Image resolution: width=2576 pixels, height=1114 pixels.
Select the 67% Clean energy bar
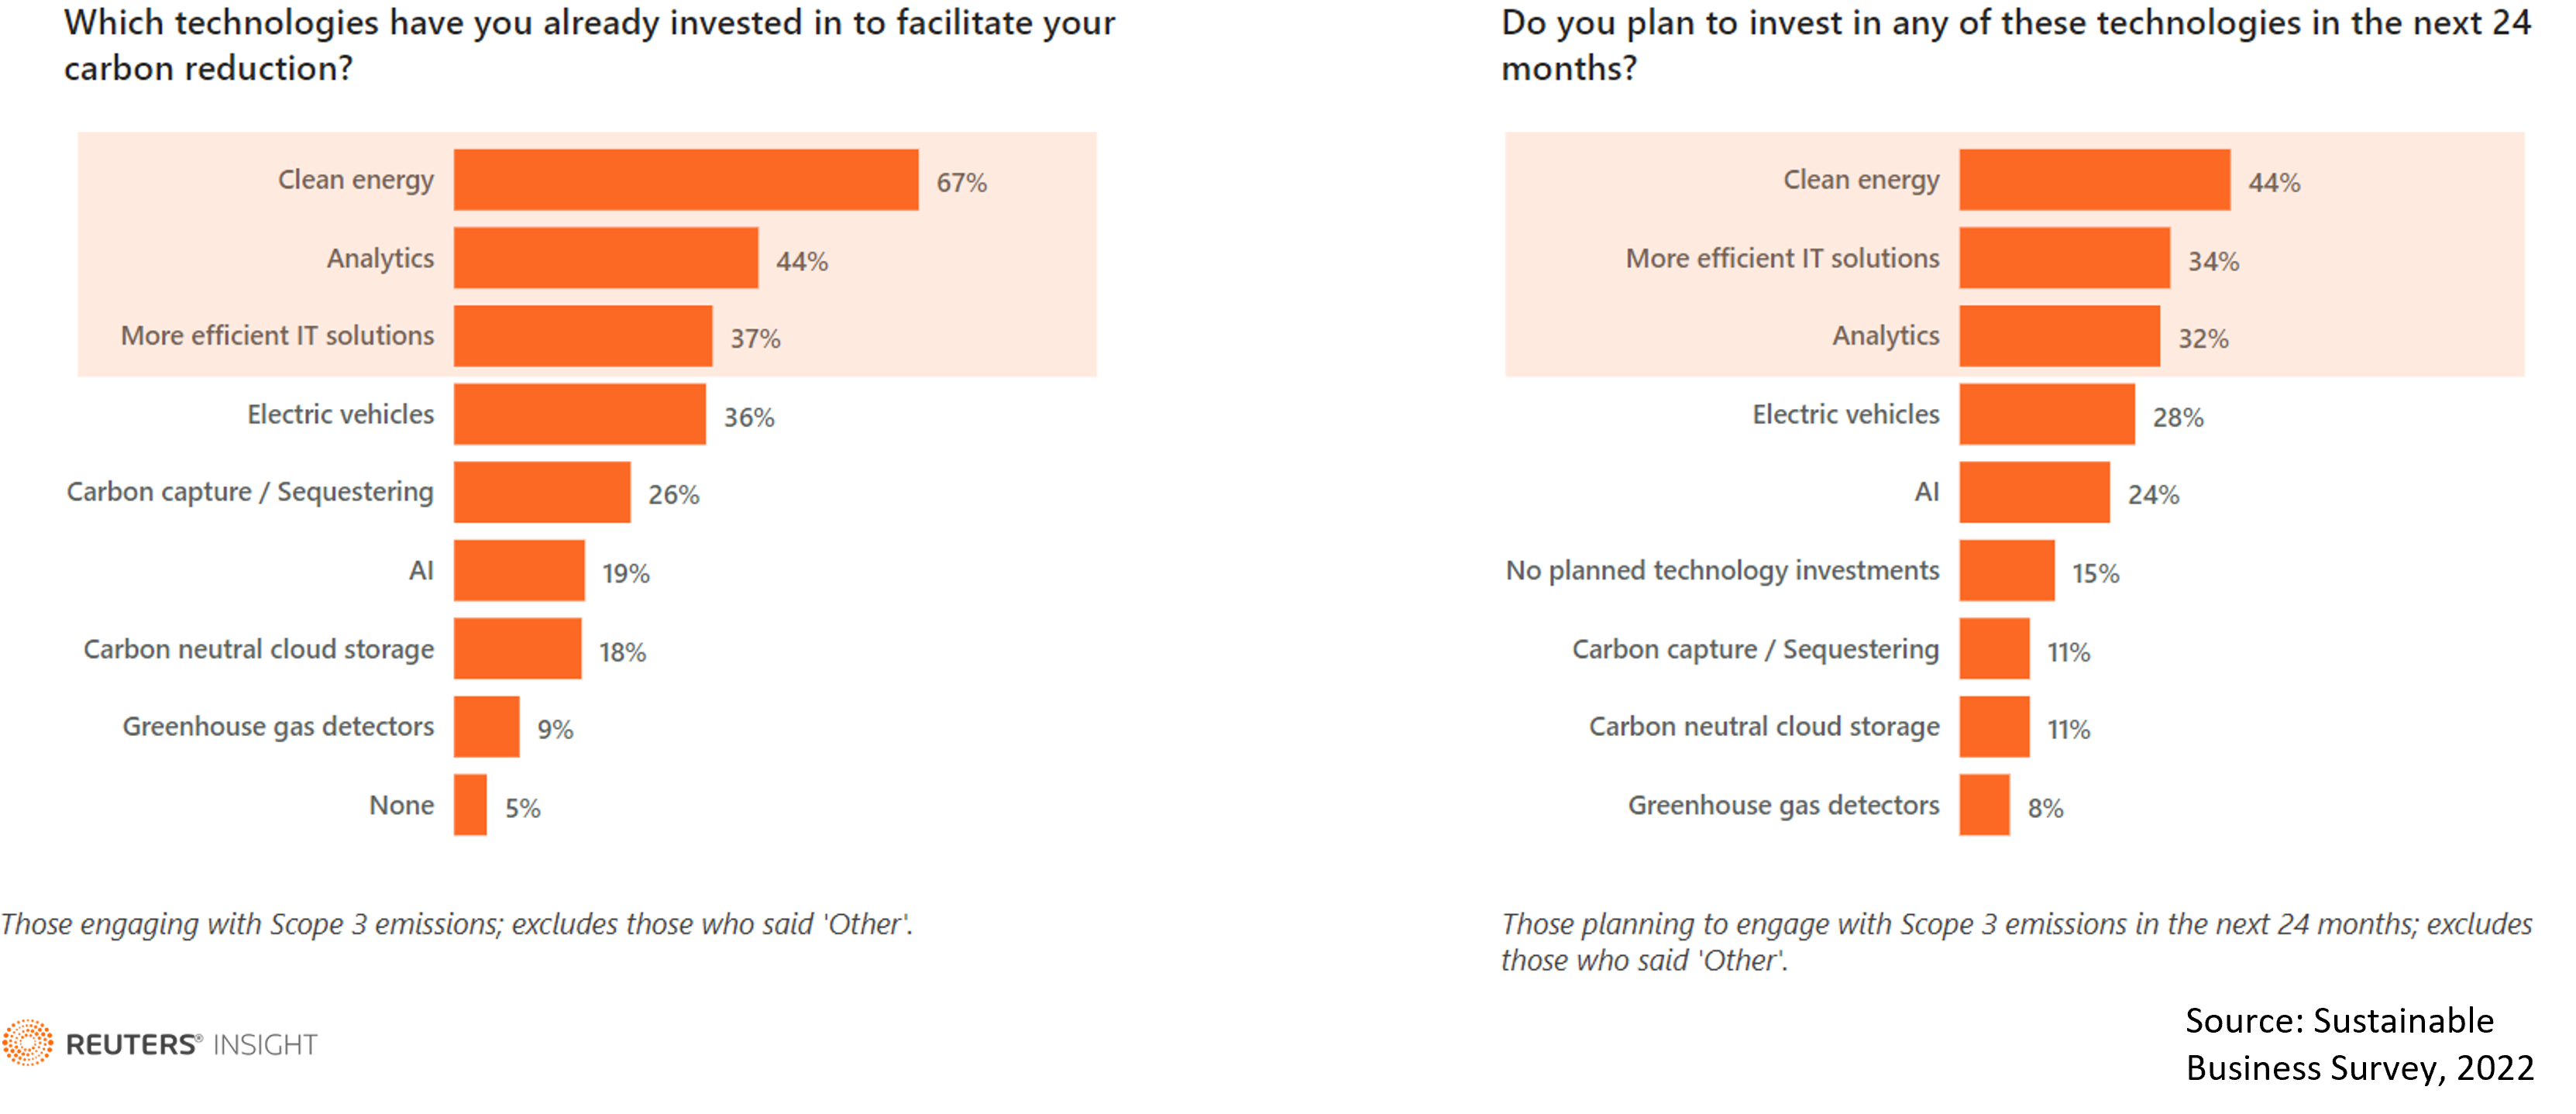[x=686, y=180]
